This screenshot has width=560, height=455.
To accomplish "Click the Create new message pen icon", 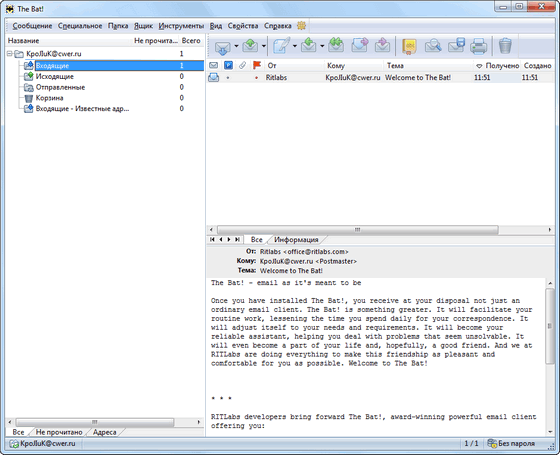I will (282, 46).
